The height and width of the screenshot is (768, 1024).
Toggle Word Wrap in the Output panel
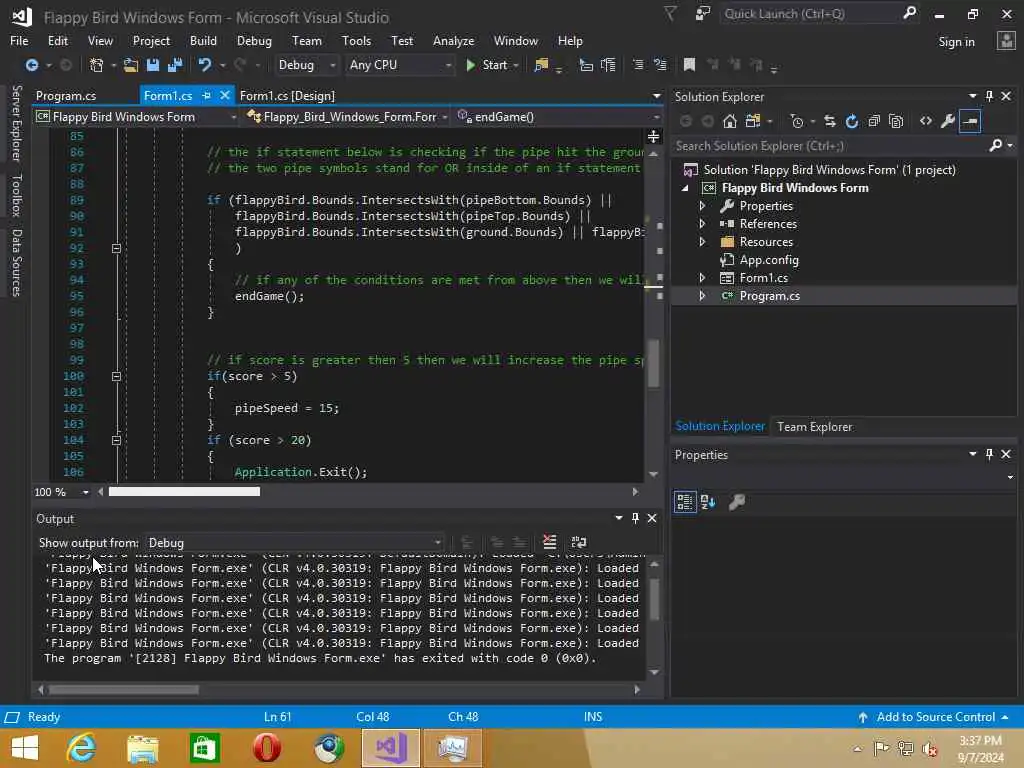click(x=579, y=542)
